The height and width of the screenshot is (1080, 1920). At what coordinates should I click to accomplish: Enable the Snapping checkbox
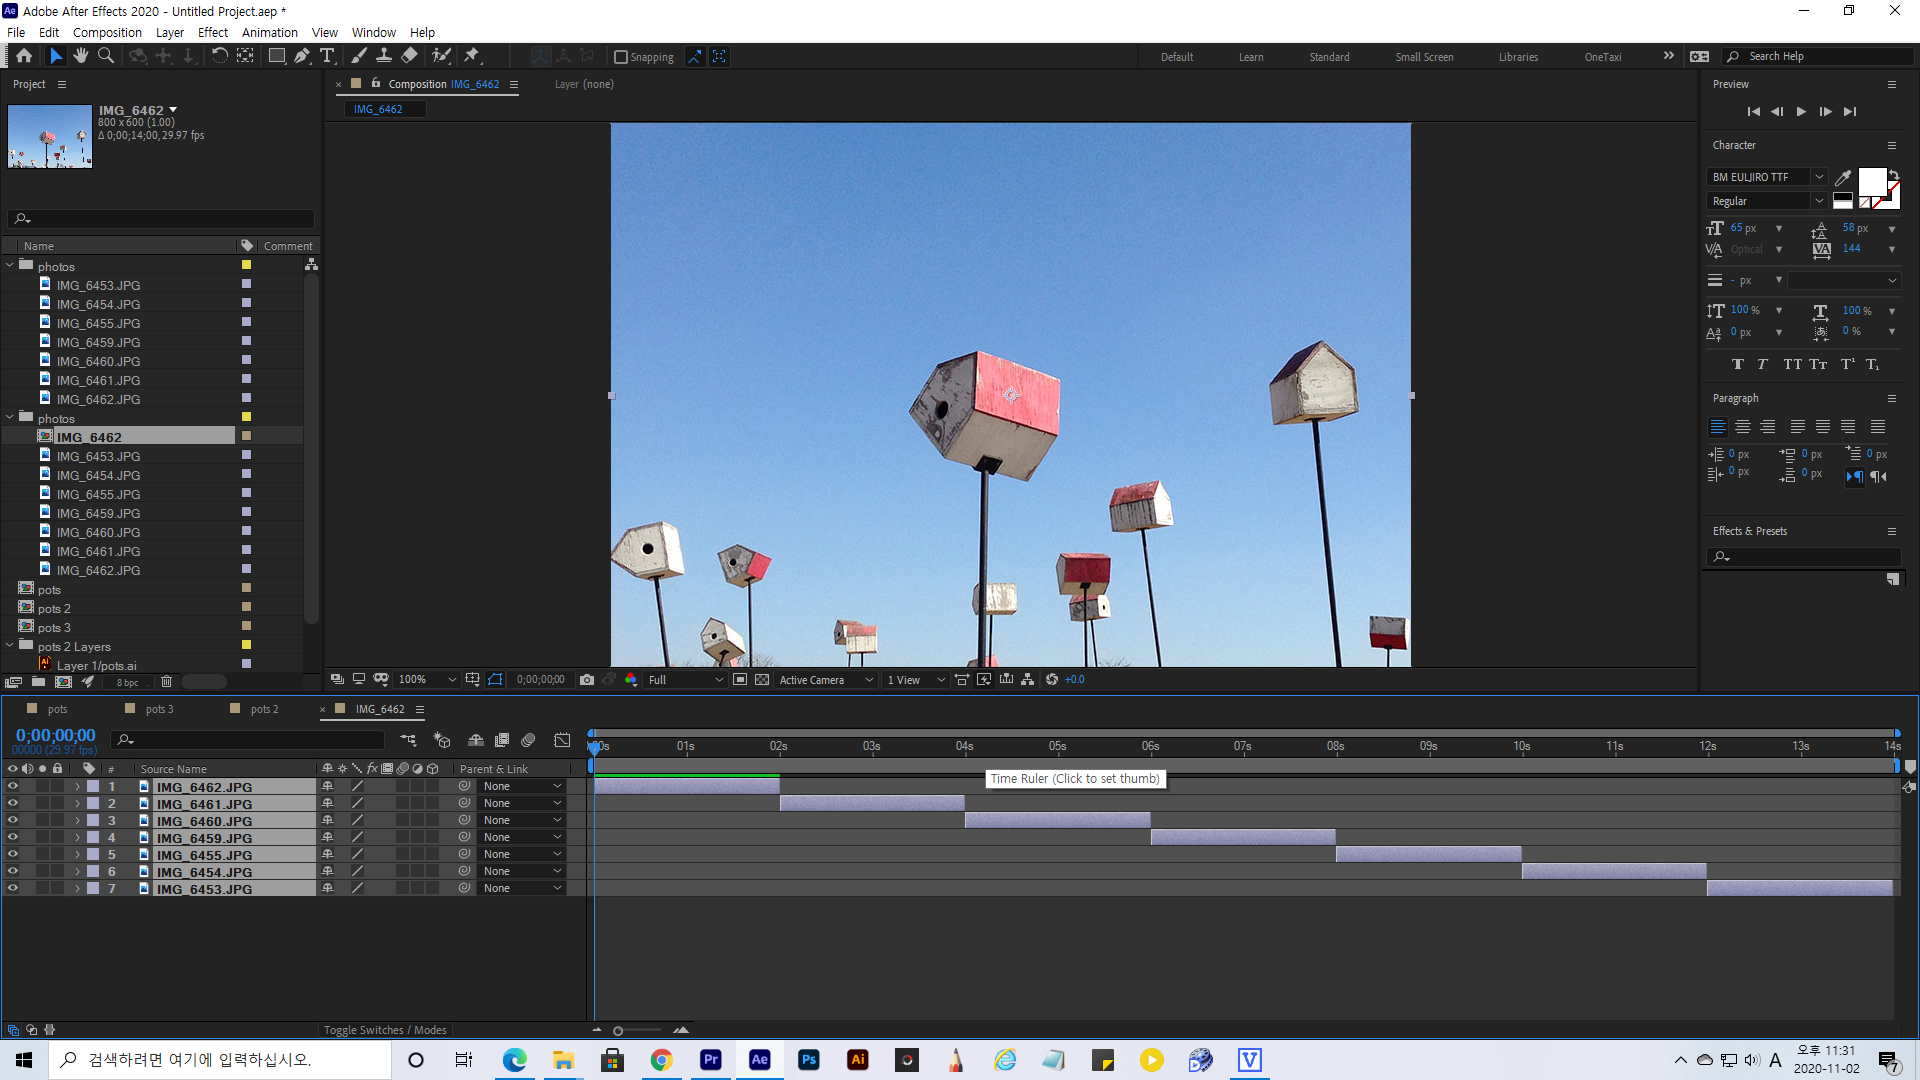coord(621,57)
